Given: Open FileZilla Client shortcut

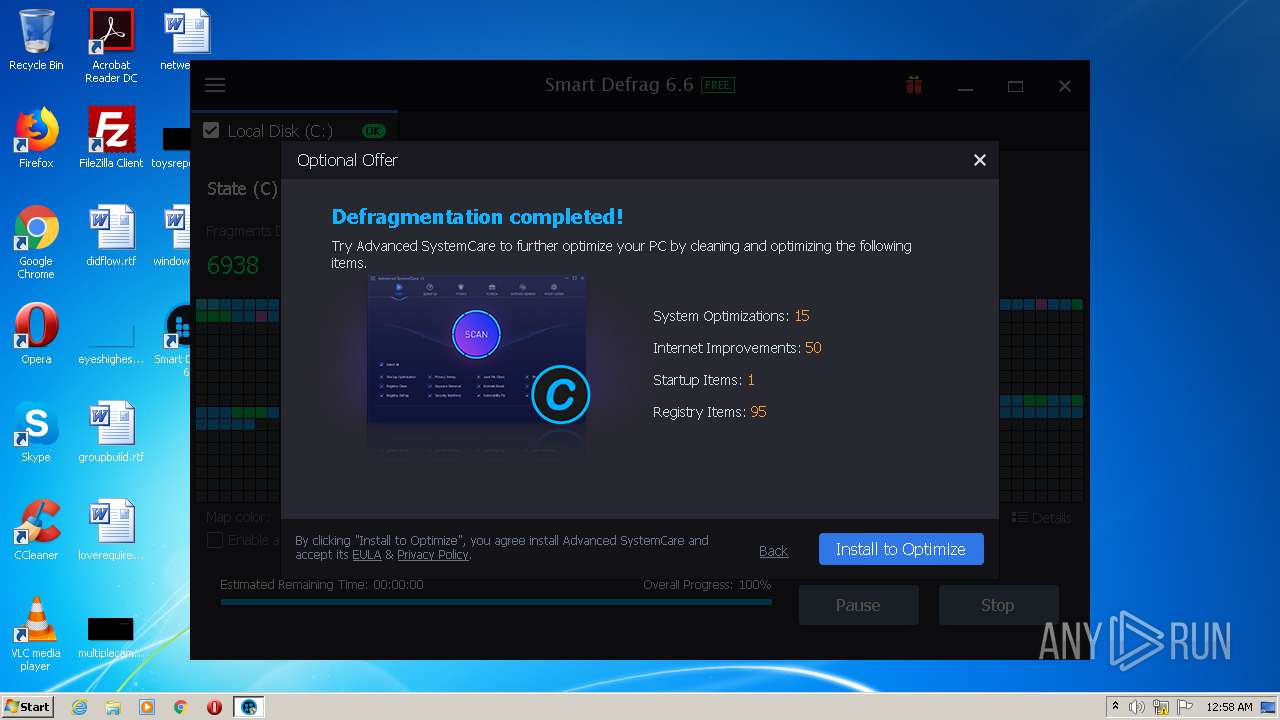Looking at the screenshot, I should pyautogui.click(x=111, y=138).
